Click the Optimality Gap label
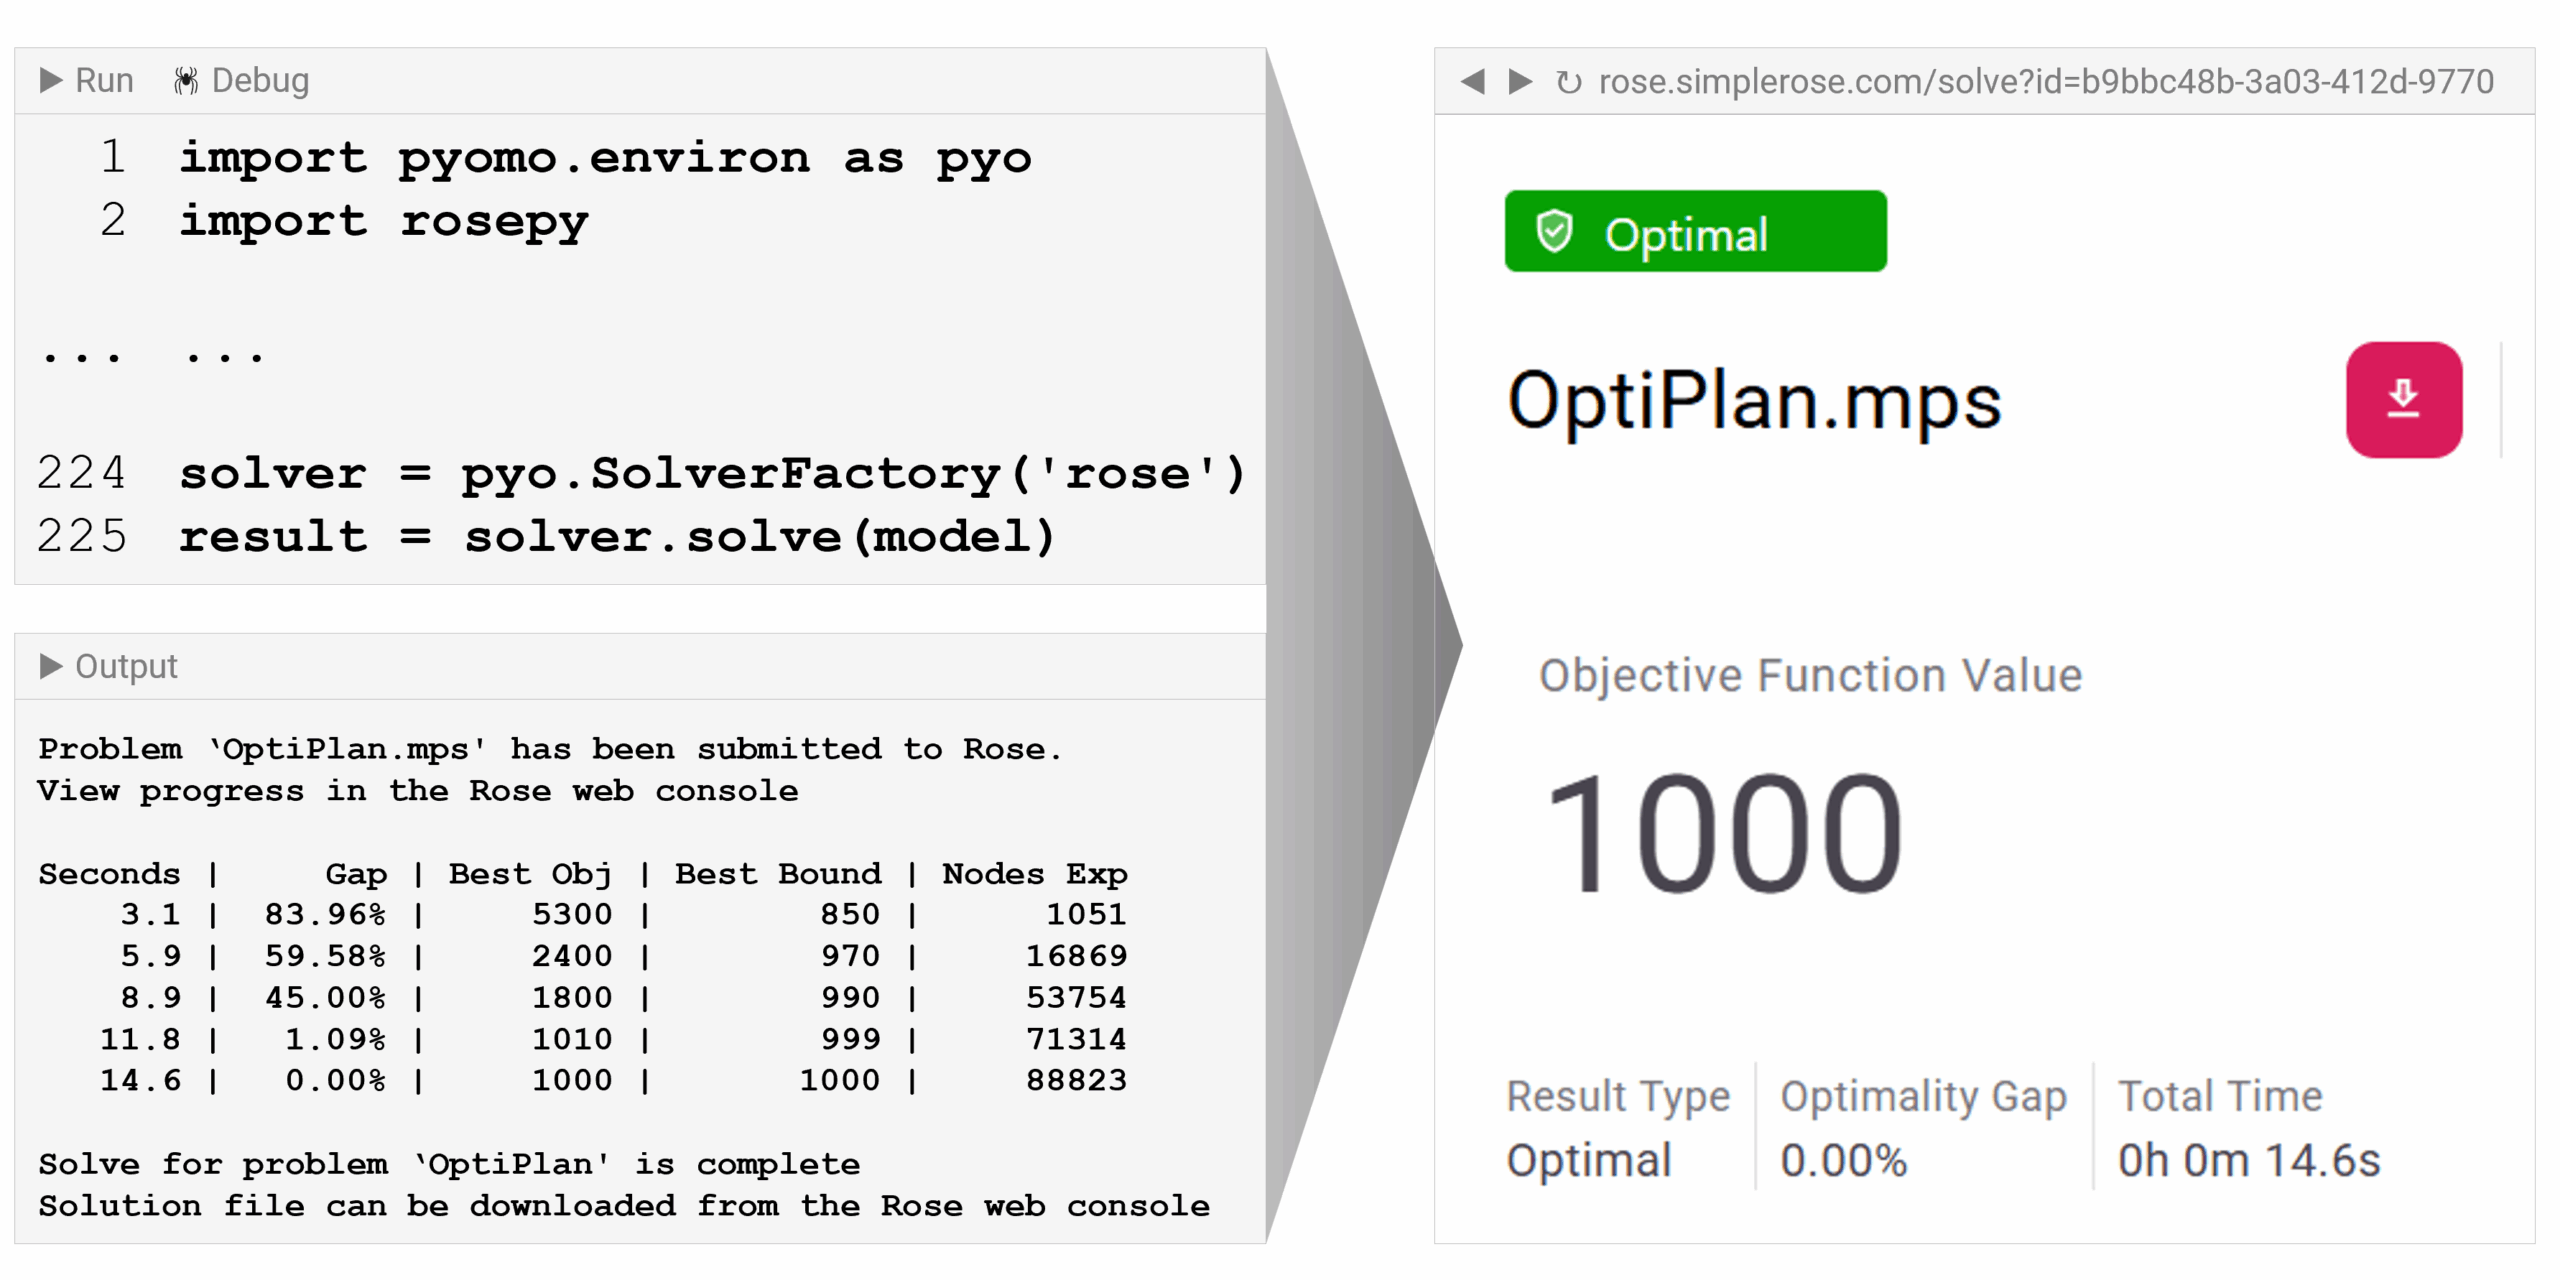 click(x=1923, y=1097)
